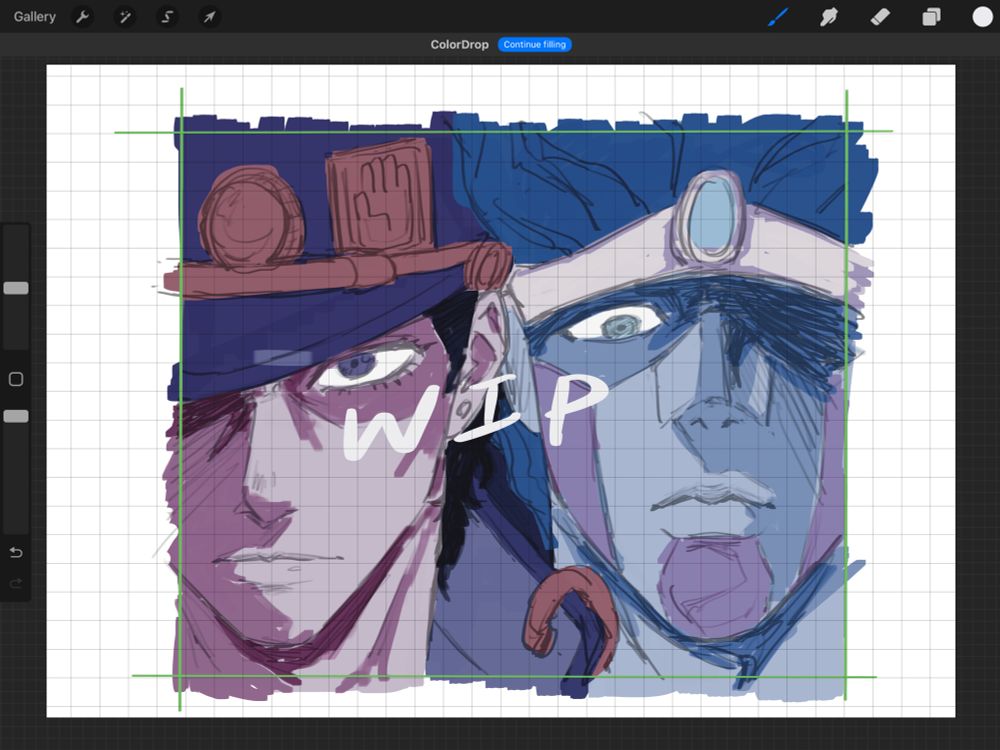Click the brush size slider handle

[x=16, y=288]
